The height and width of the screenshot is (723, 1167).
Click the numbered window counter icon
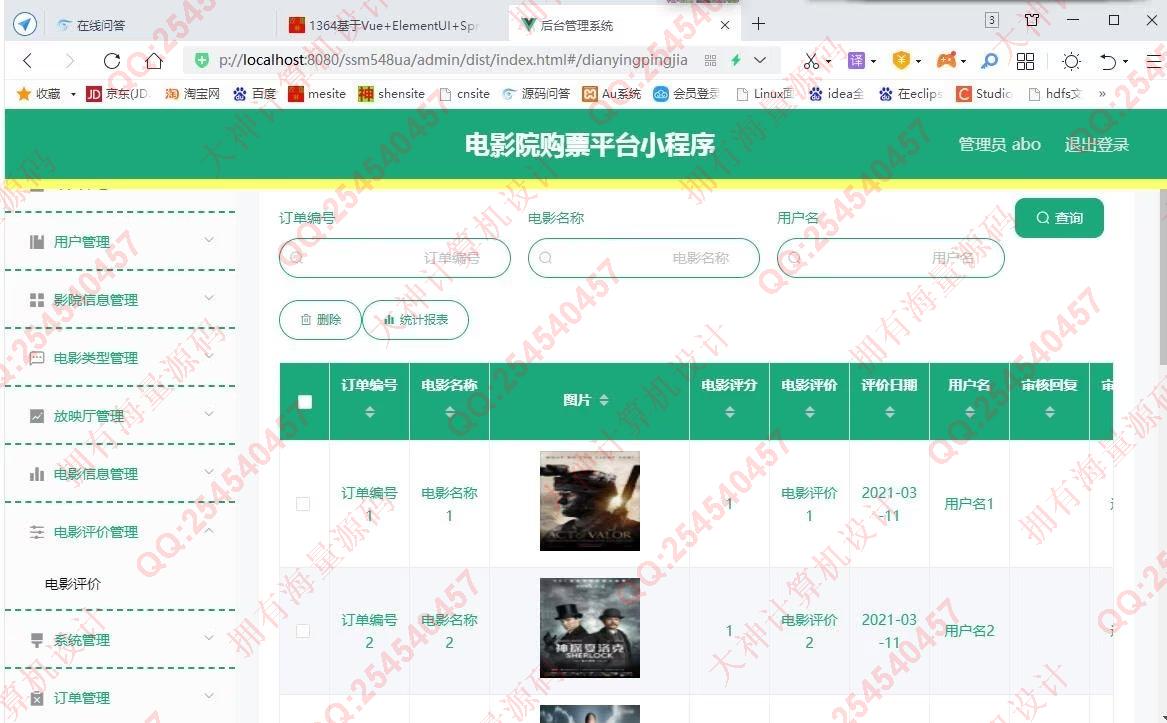(991, 20)
